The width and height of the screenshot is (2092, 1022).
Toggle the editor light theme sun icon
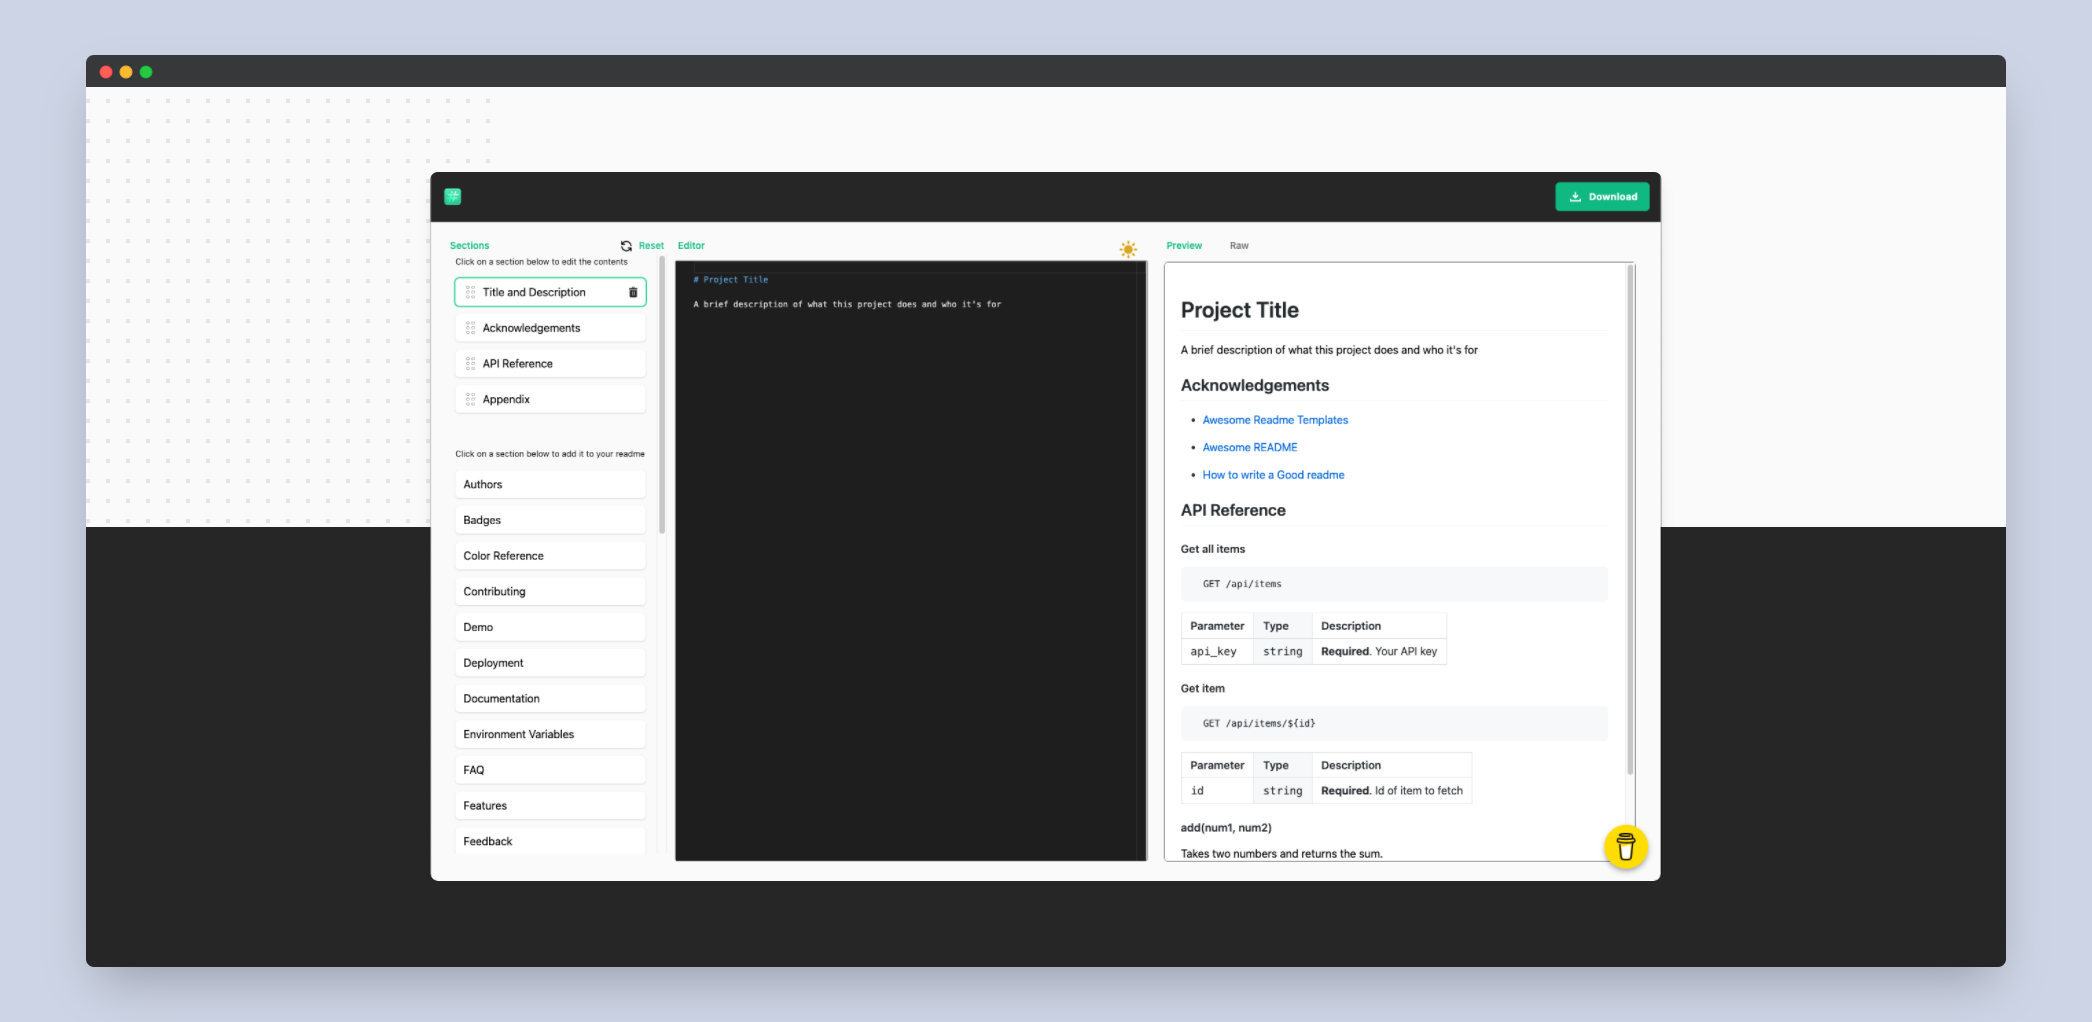click(x=1128, y=249)
